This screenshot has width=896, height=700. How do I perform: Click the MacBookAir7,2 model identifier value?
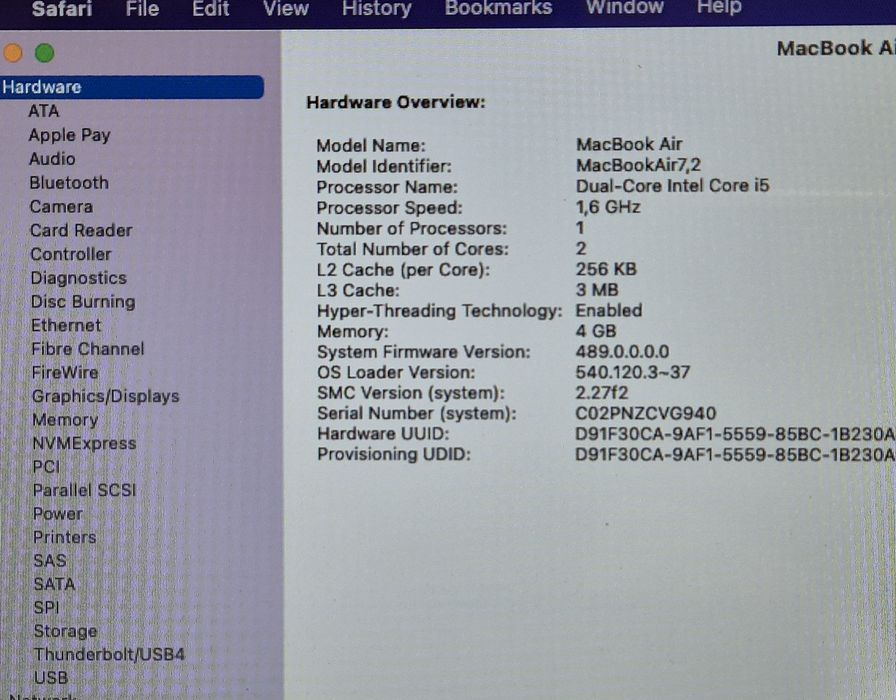[638, 165]
